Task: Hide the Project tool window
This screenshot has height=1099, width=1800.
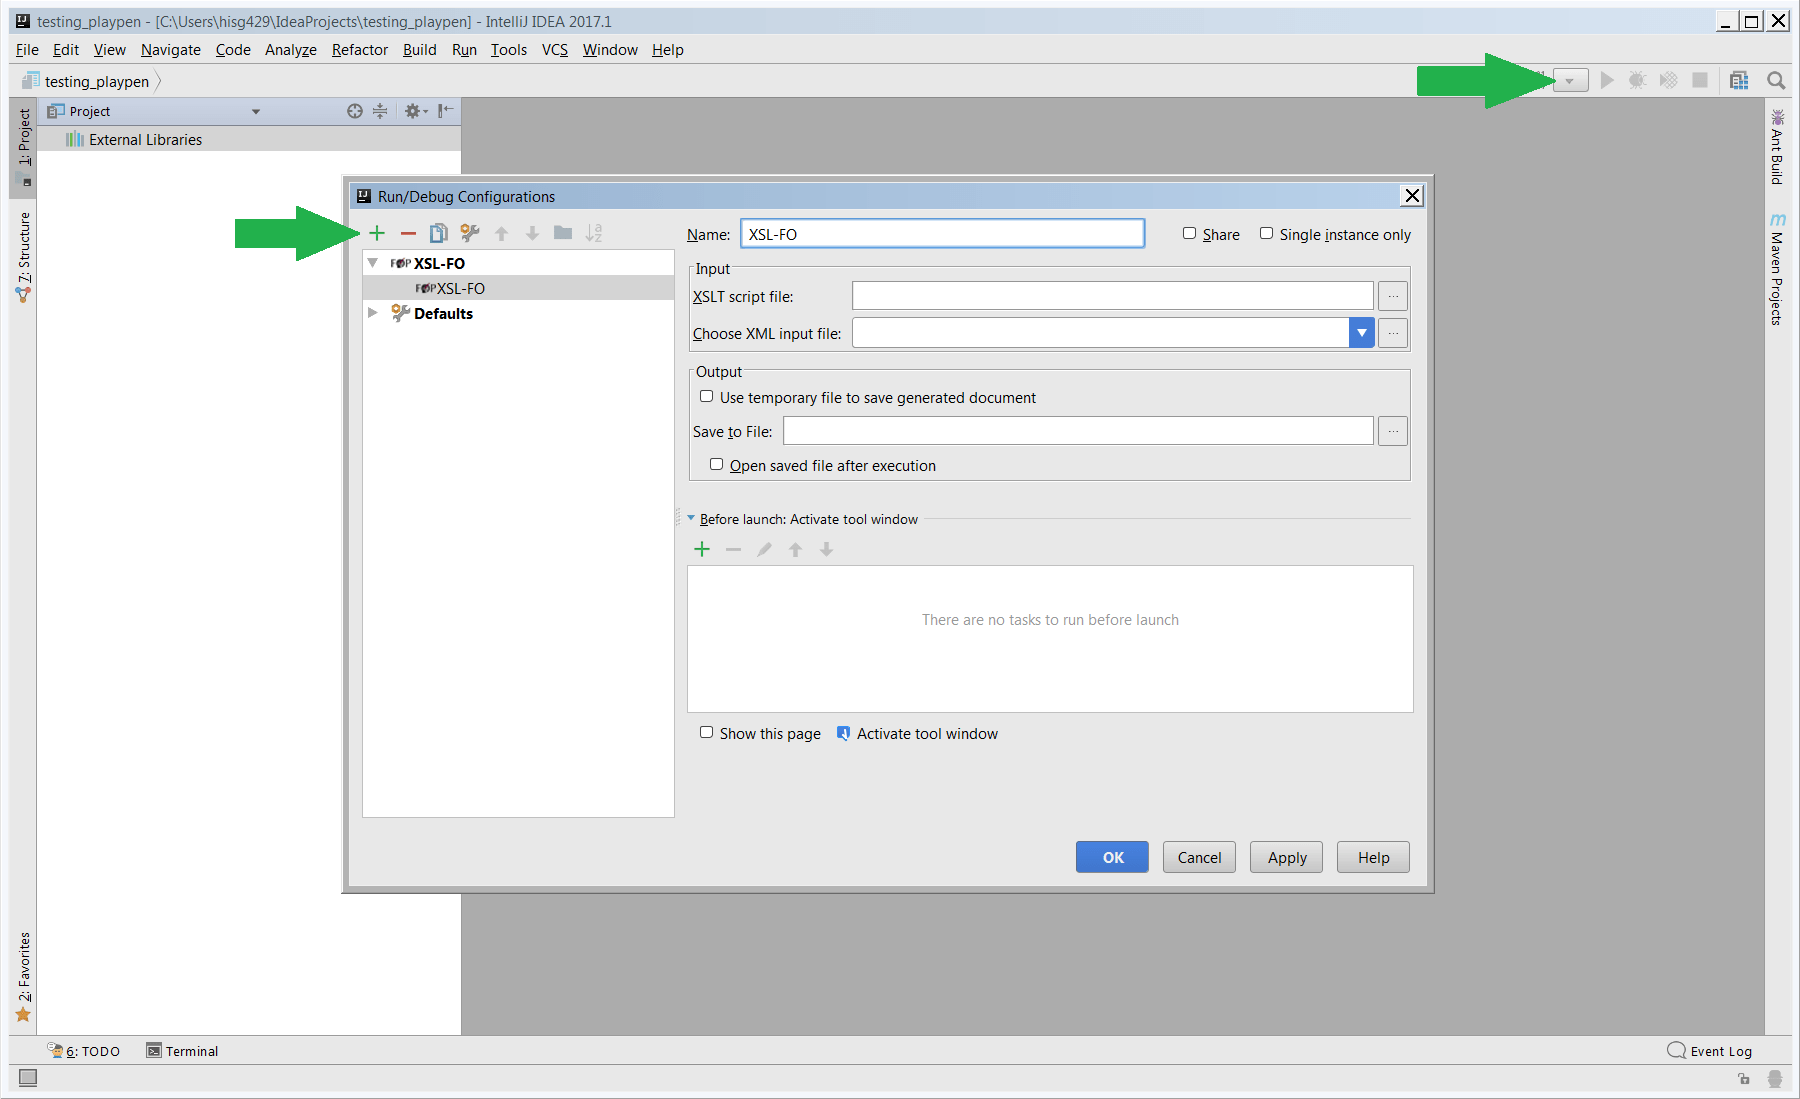Action: click(x=445, y=111)
